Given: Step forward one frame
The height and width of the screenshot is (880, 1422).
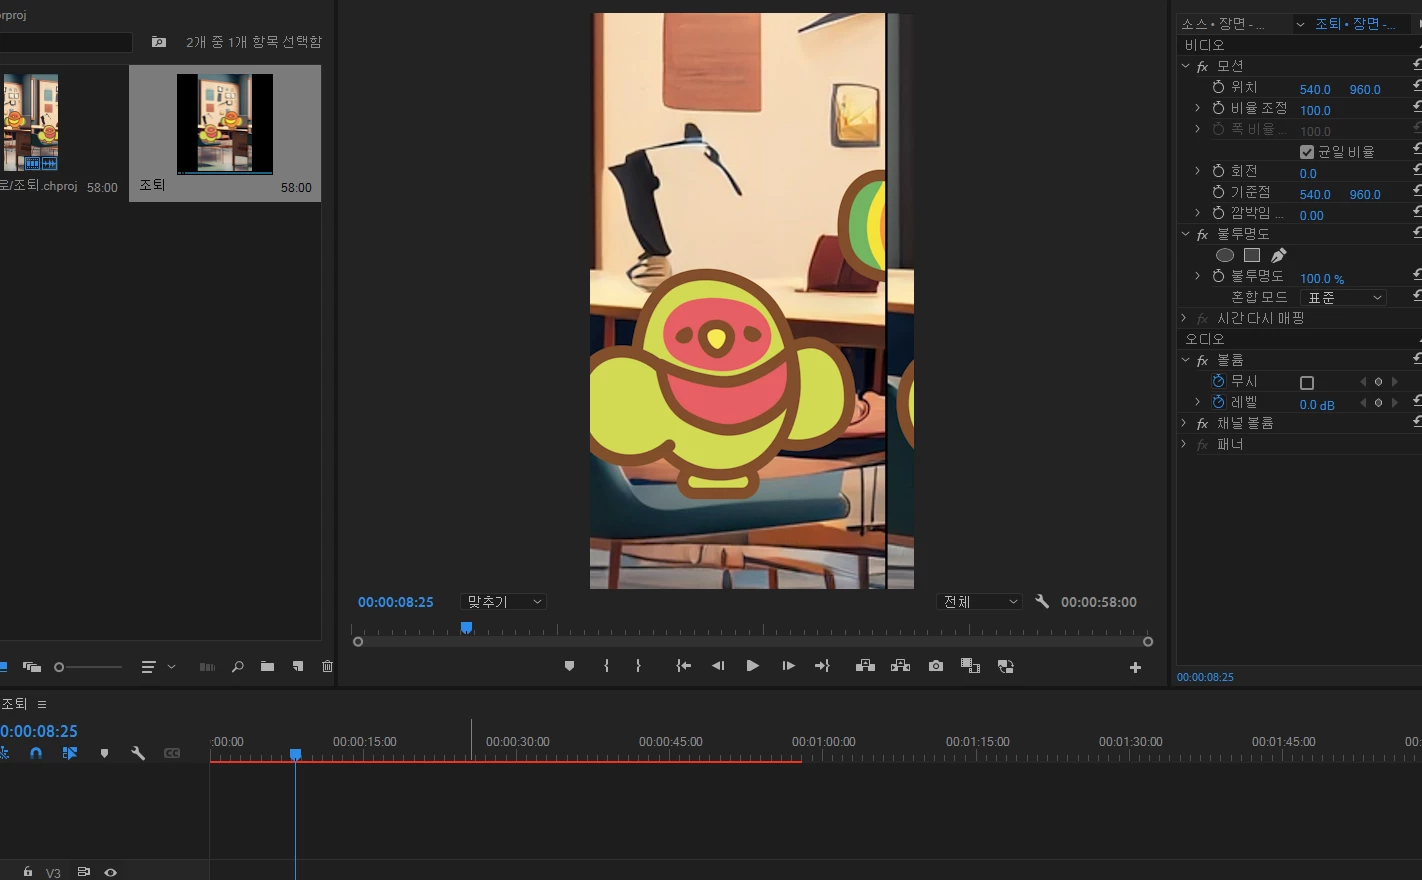Looking at the screenshot, I should (x=788, y=666).
